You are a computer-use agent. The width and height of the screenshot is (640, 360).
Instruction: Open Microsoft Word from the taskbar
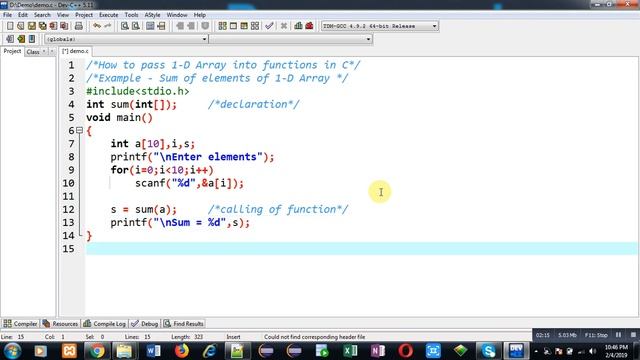[153, 351]
